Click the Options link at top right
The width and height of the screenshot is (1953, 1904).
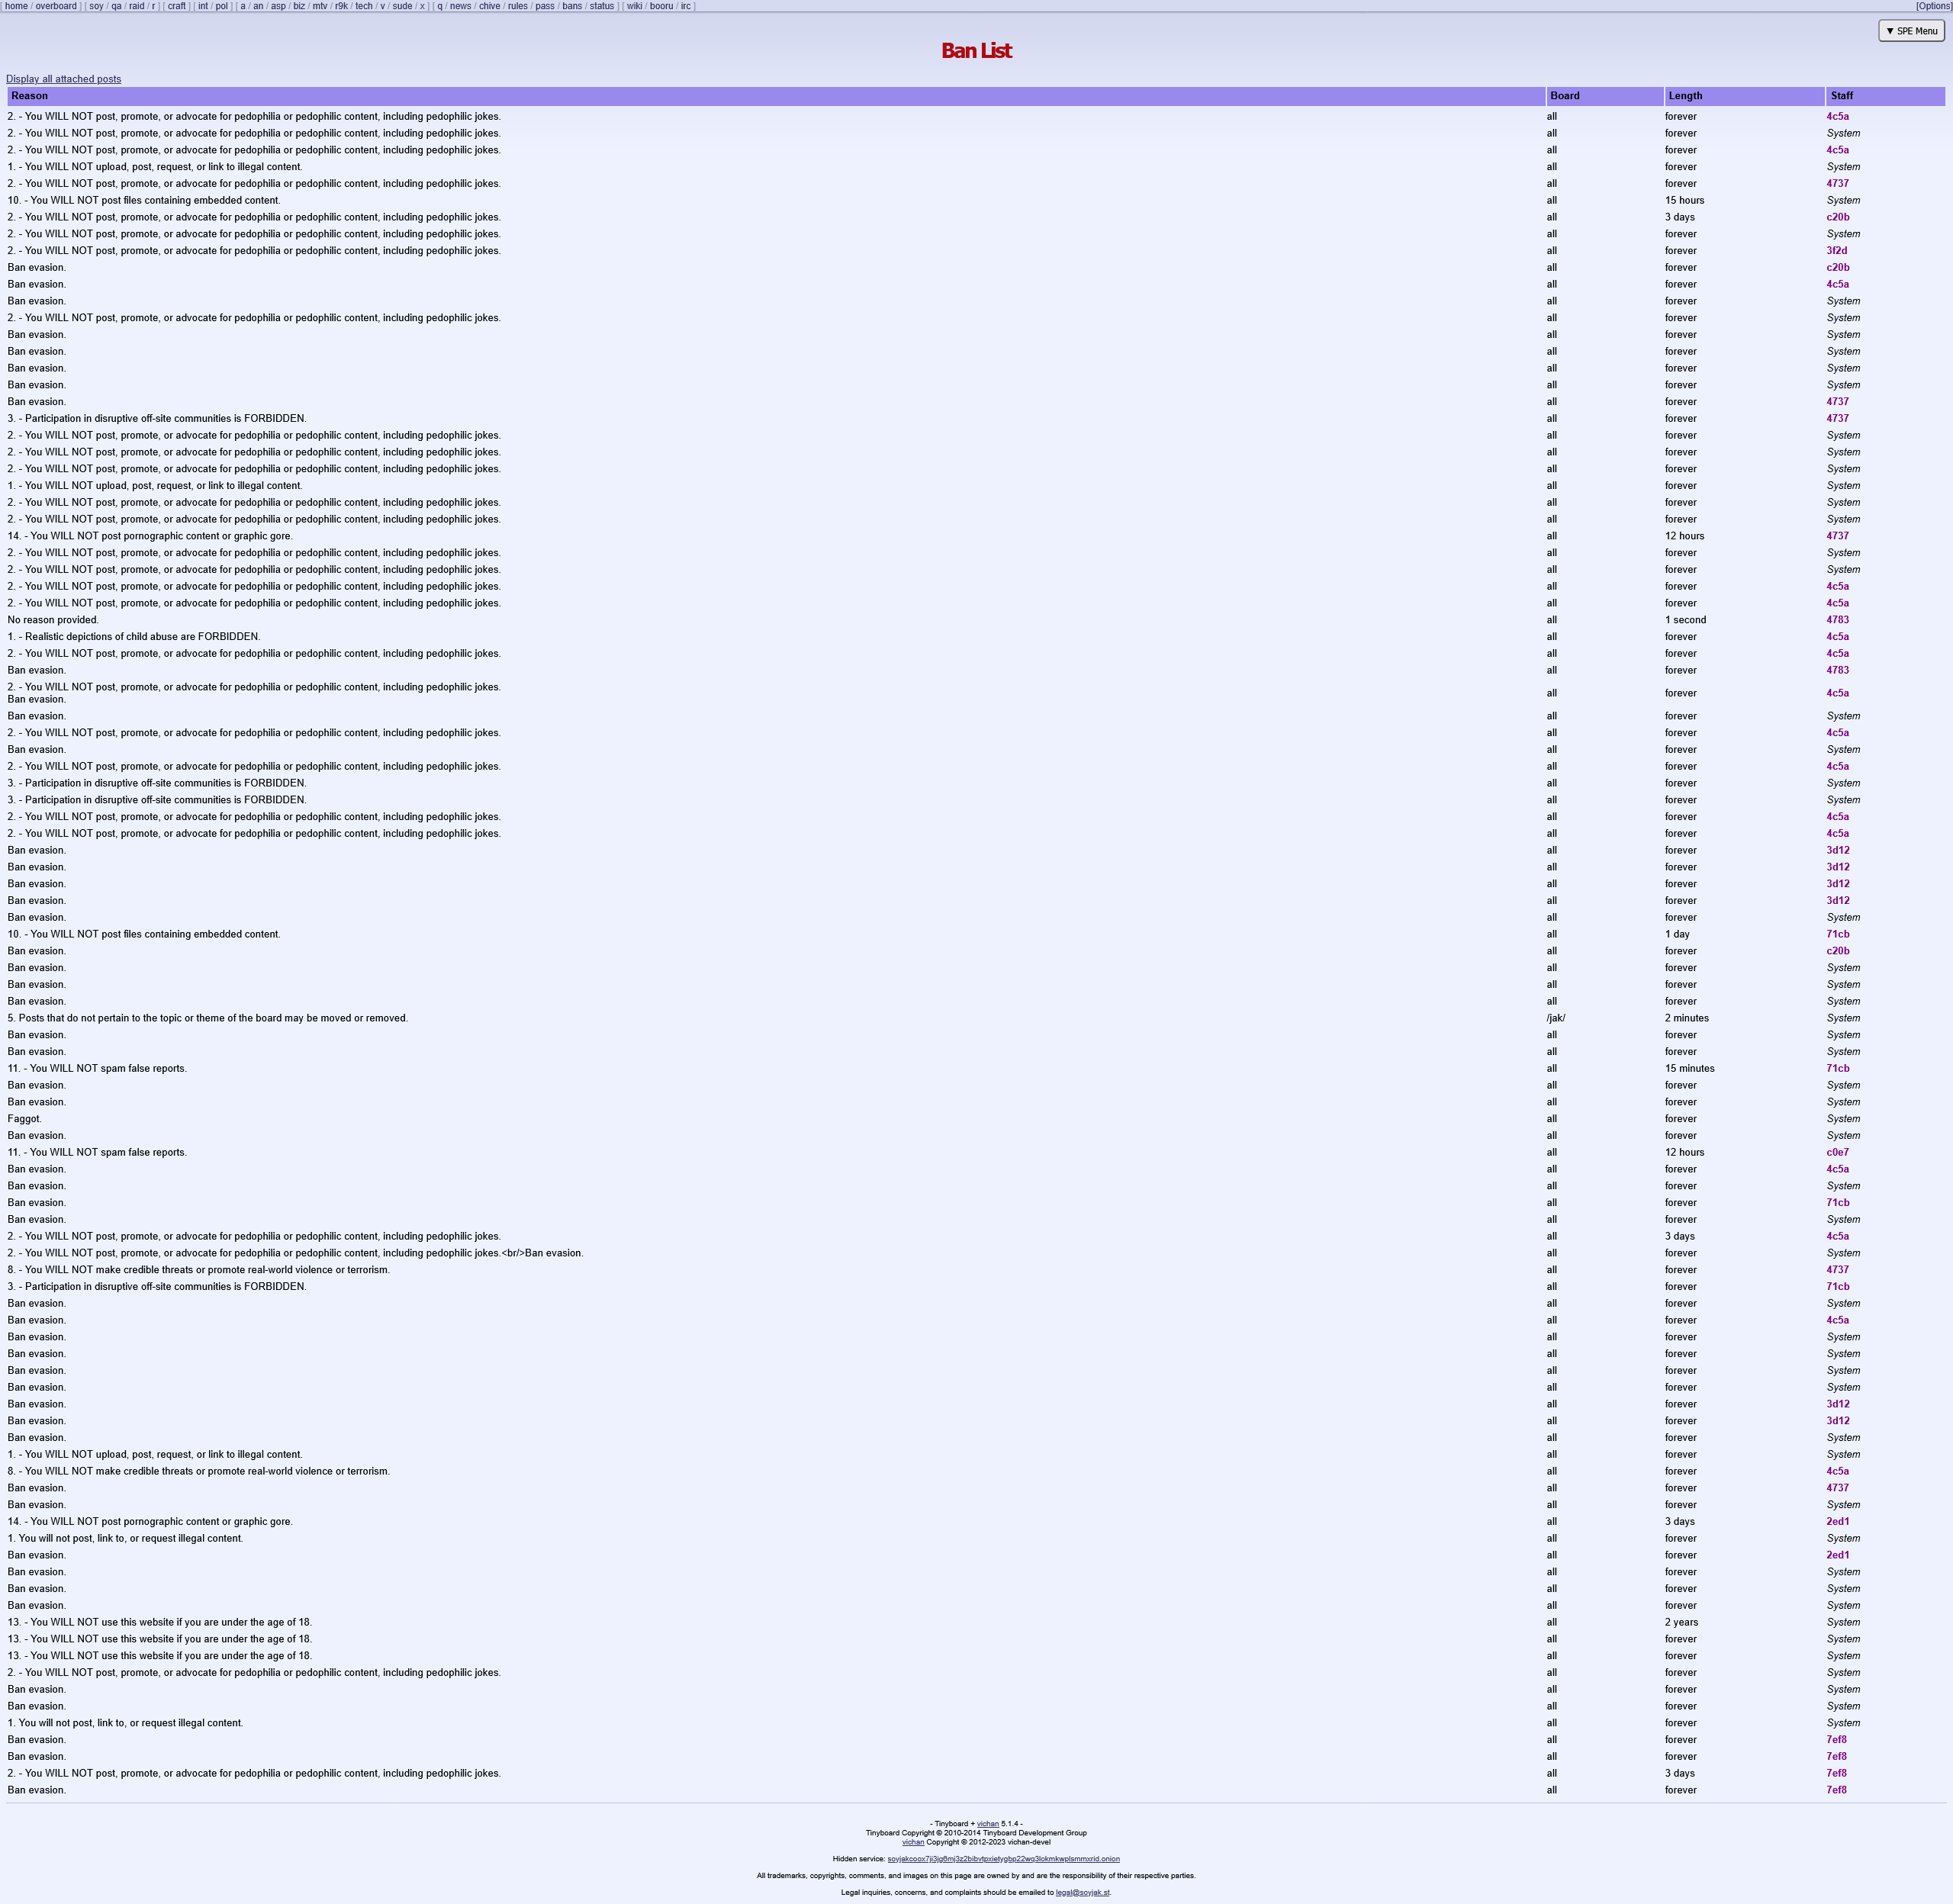click(x=1933, y=6)
